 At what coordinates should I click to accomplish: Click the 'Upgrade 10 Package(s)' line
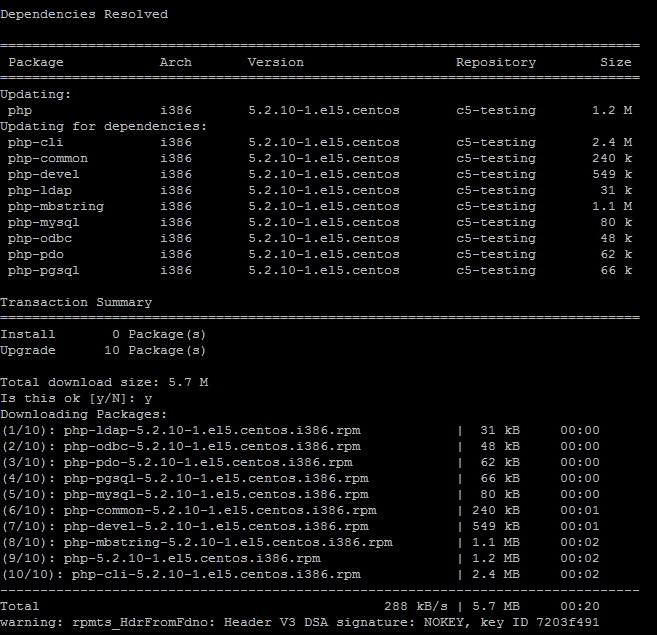point(103,350)
